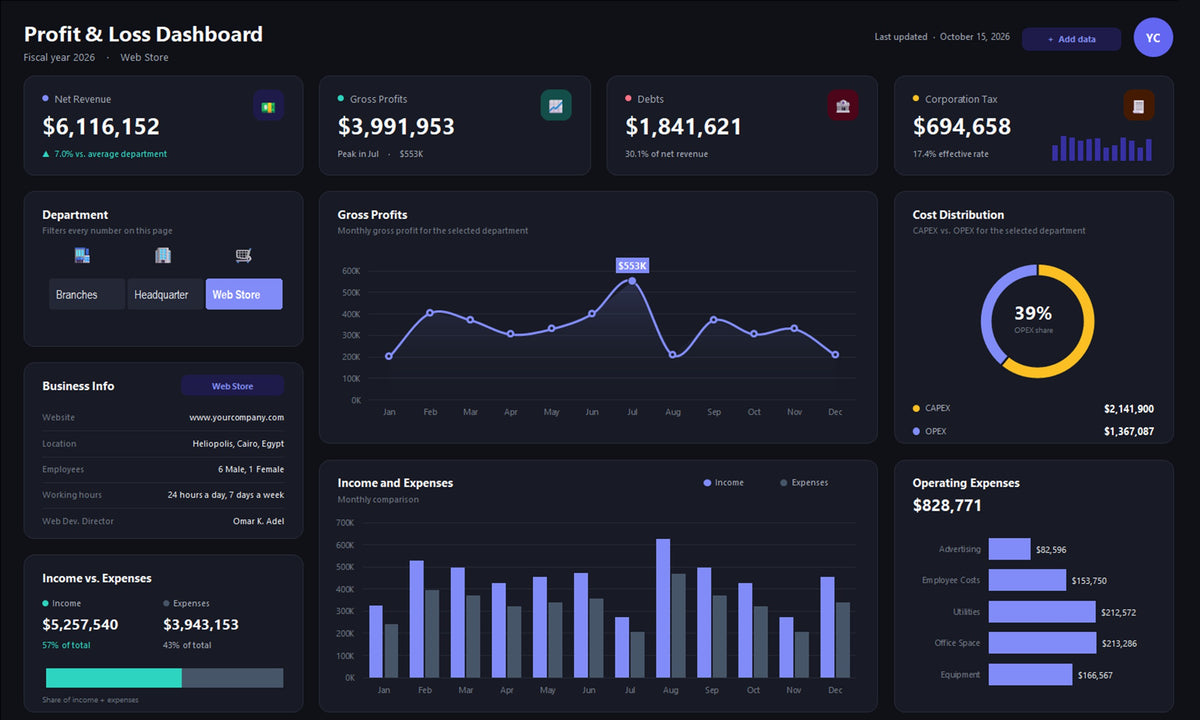The width and height of the screenshot is (1200, 720).
Task: Click the Web Store badge in Business Info
Action: 233,386
